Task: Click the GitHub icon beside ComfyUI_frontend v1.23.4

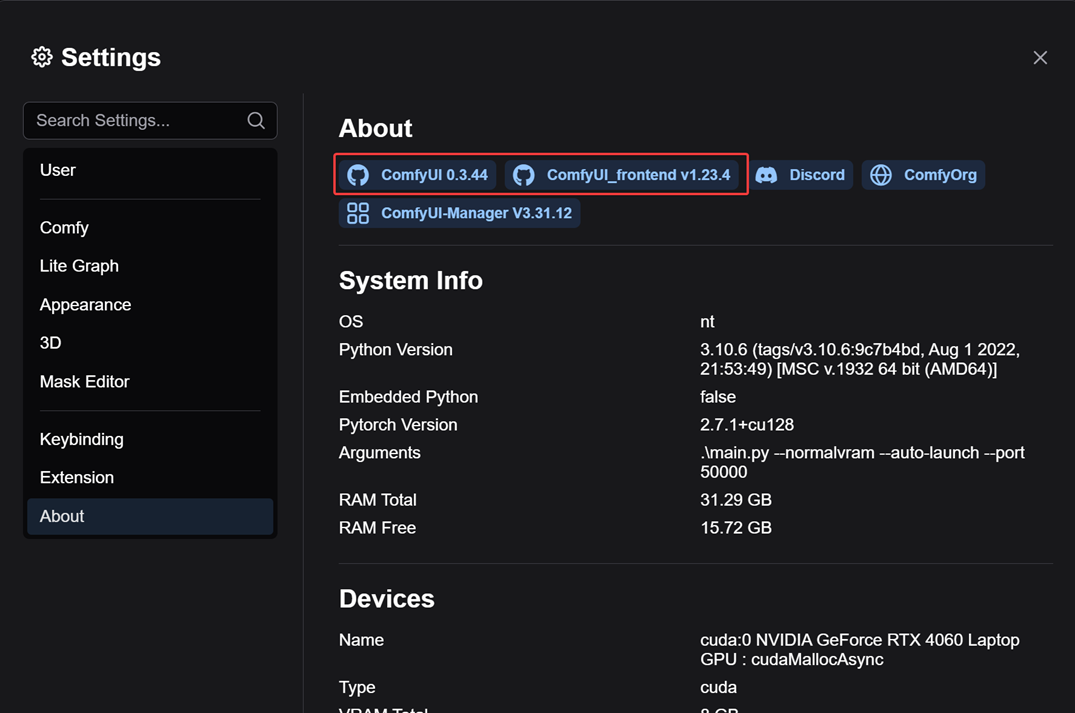Action: [x=524, y=175]
